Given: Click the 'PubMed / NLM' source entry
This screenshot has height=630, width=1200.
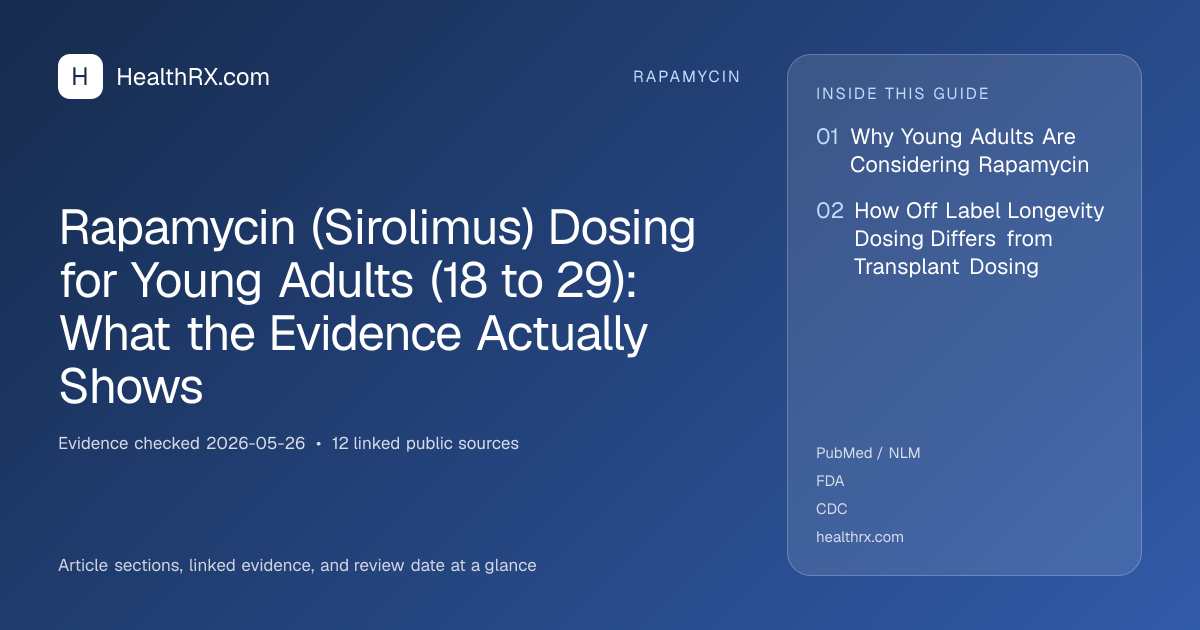Looking at the screenshot, I should click(x=868, y=453).
